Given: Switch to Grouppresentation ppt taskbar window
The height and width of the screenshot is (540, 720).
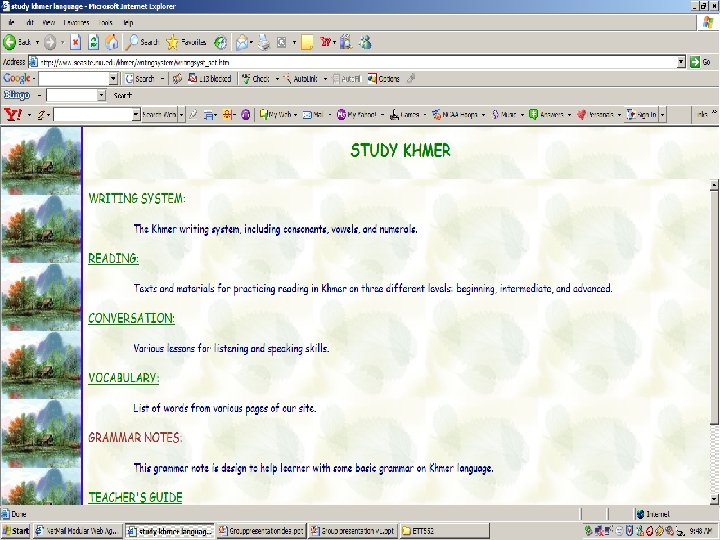Looking at the screenshot, I should click(x=261, y=531).
